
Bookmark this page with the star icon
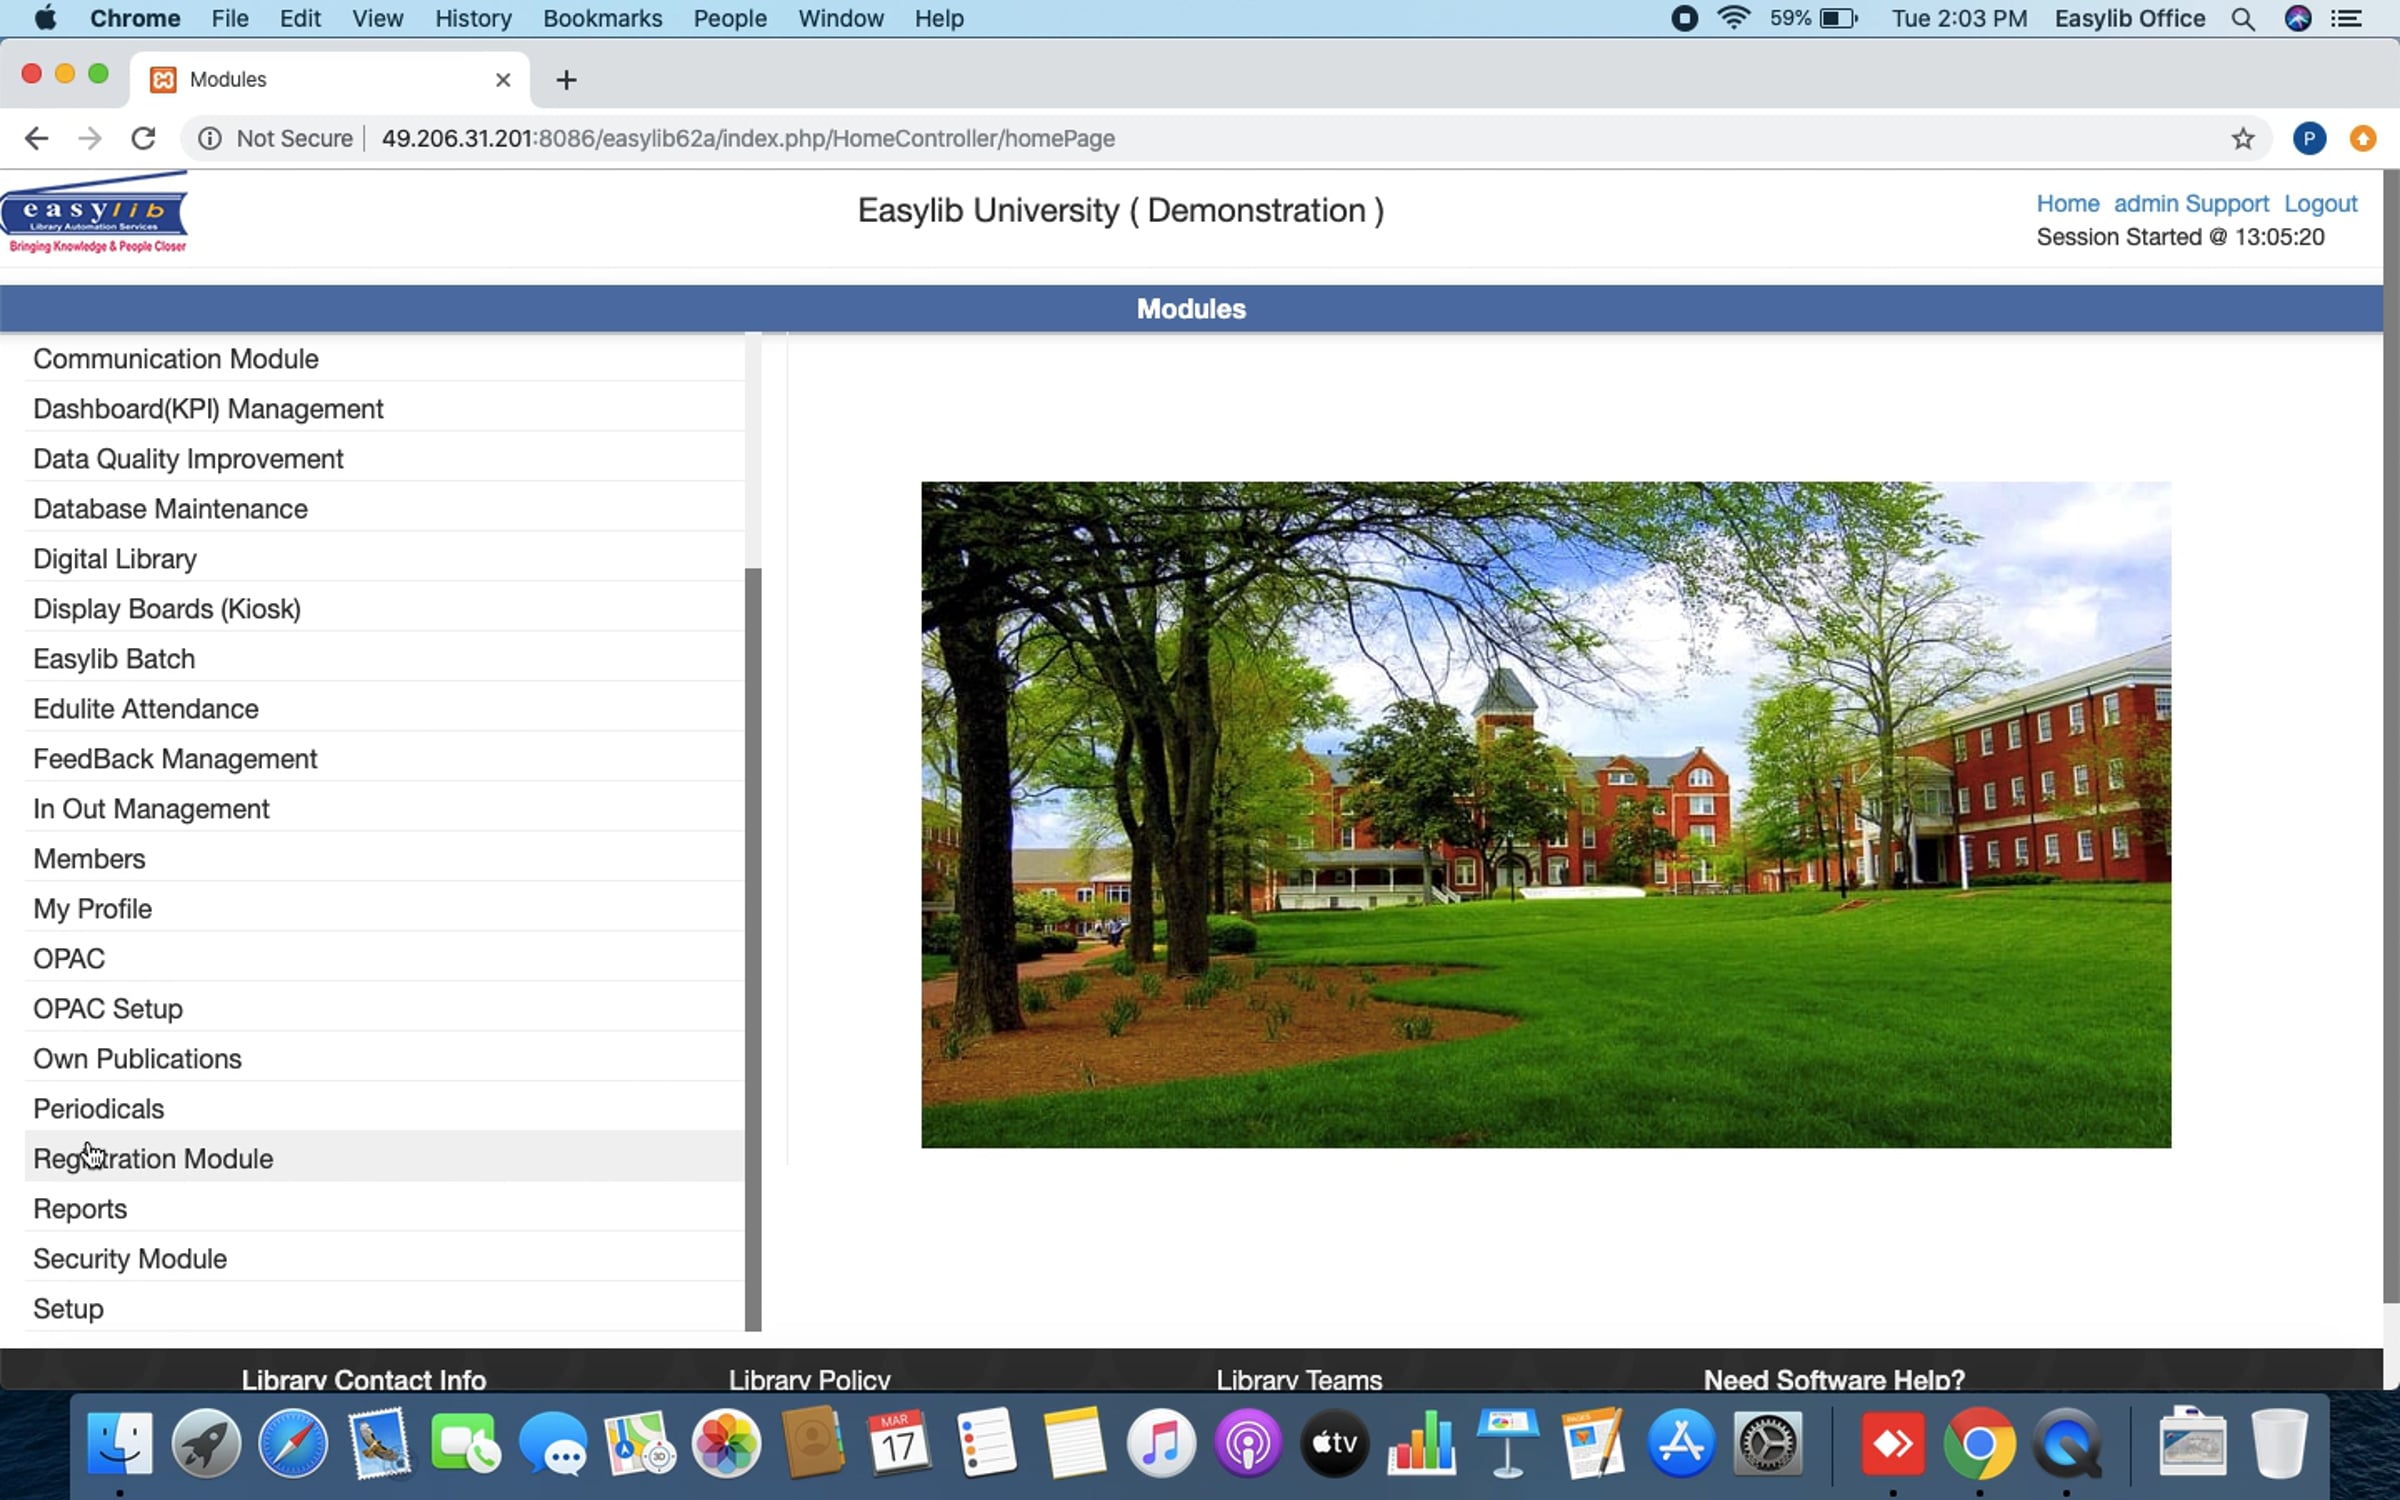(2242, 138)
